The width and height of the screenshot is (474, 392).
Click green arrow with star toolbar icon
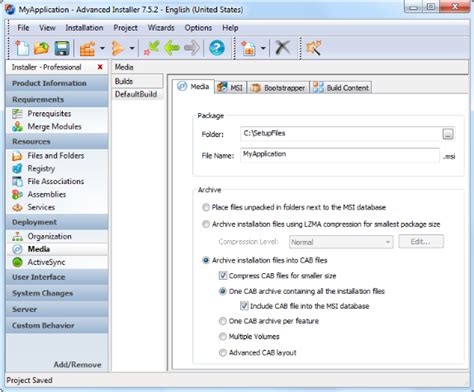(x=152, y=48)
